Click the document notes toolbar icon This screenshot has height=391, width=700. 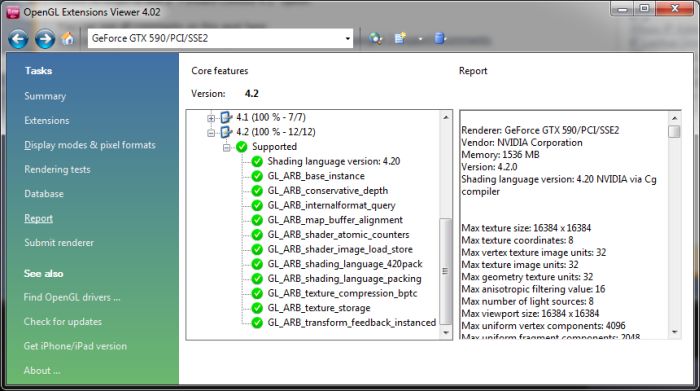pyautogui.click(x=400, y=38)
